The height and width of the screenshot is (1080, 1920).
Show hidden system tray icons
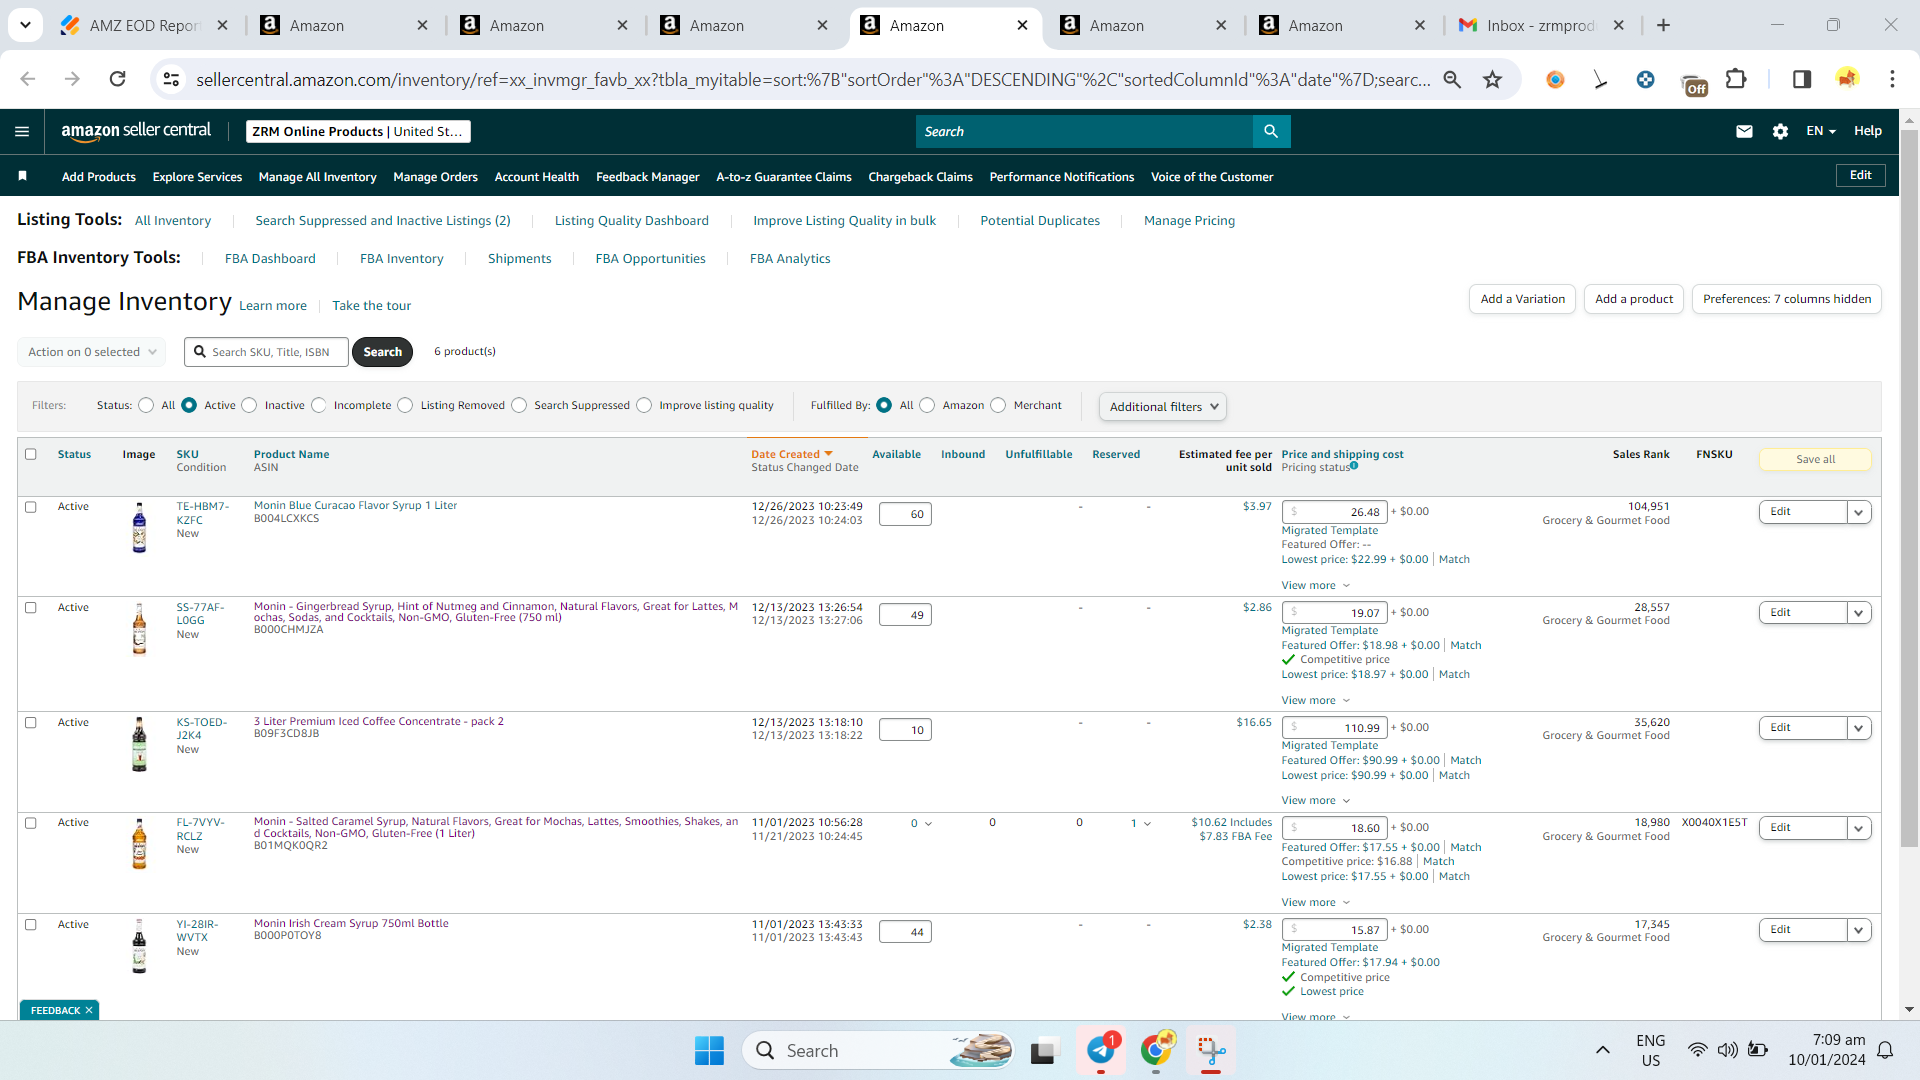pyautogui.click(x=1602, y=1050)
